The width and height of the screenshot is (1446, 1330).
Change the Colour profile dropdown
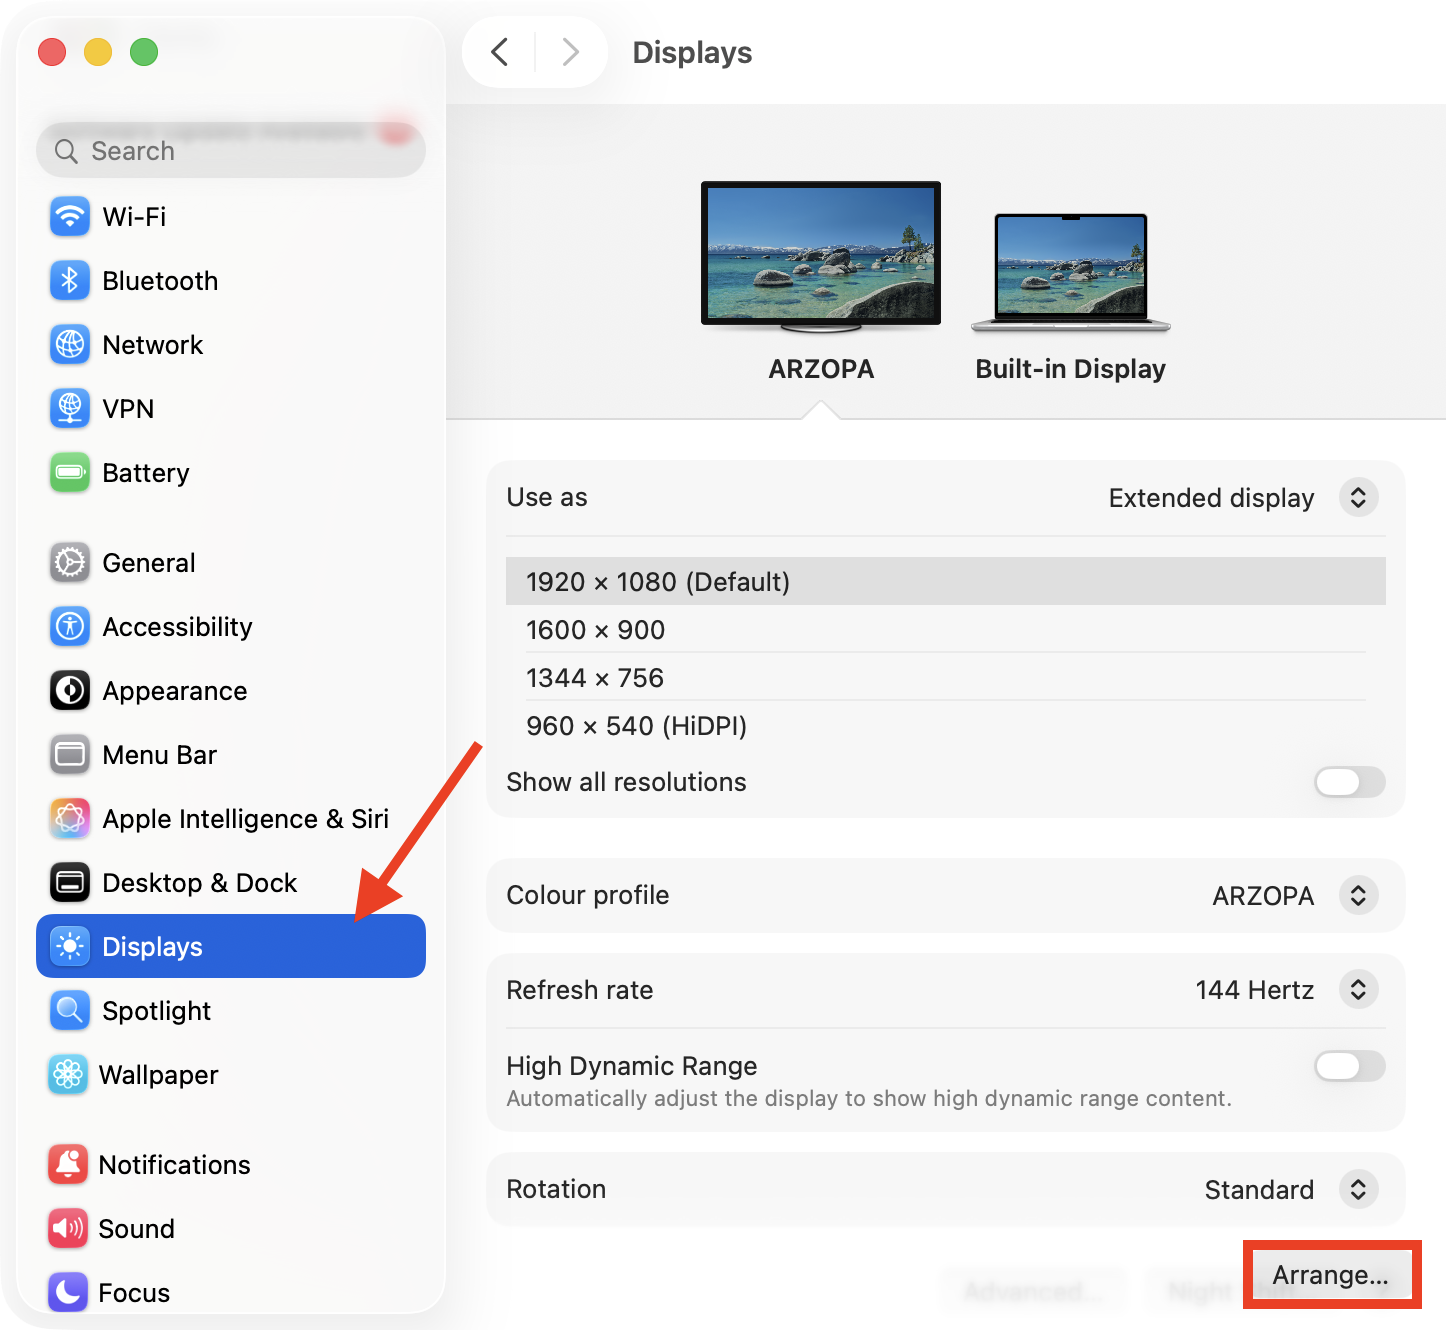pos(1358,895)
